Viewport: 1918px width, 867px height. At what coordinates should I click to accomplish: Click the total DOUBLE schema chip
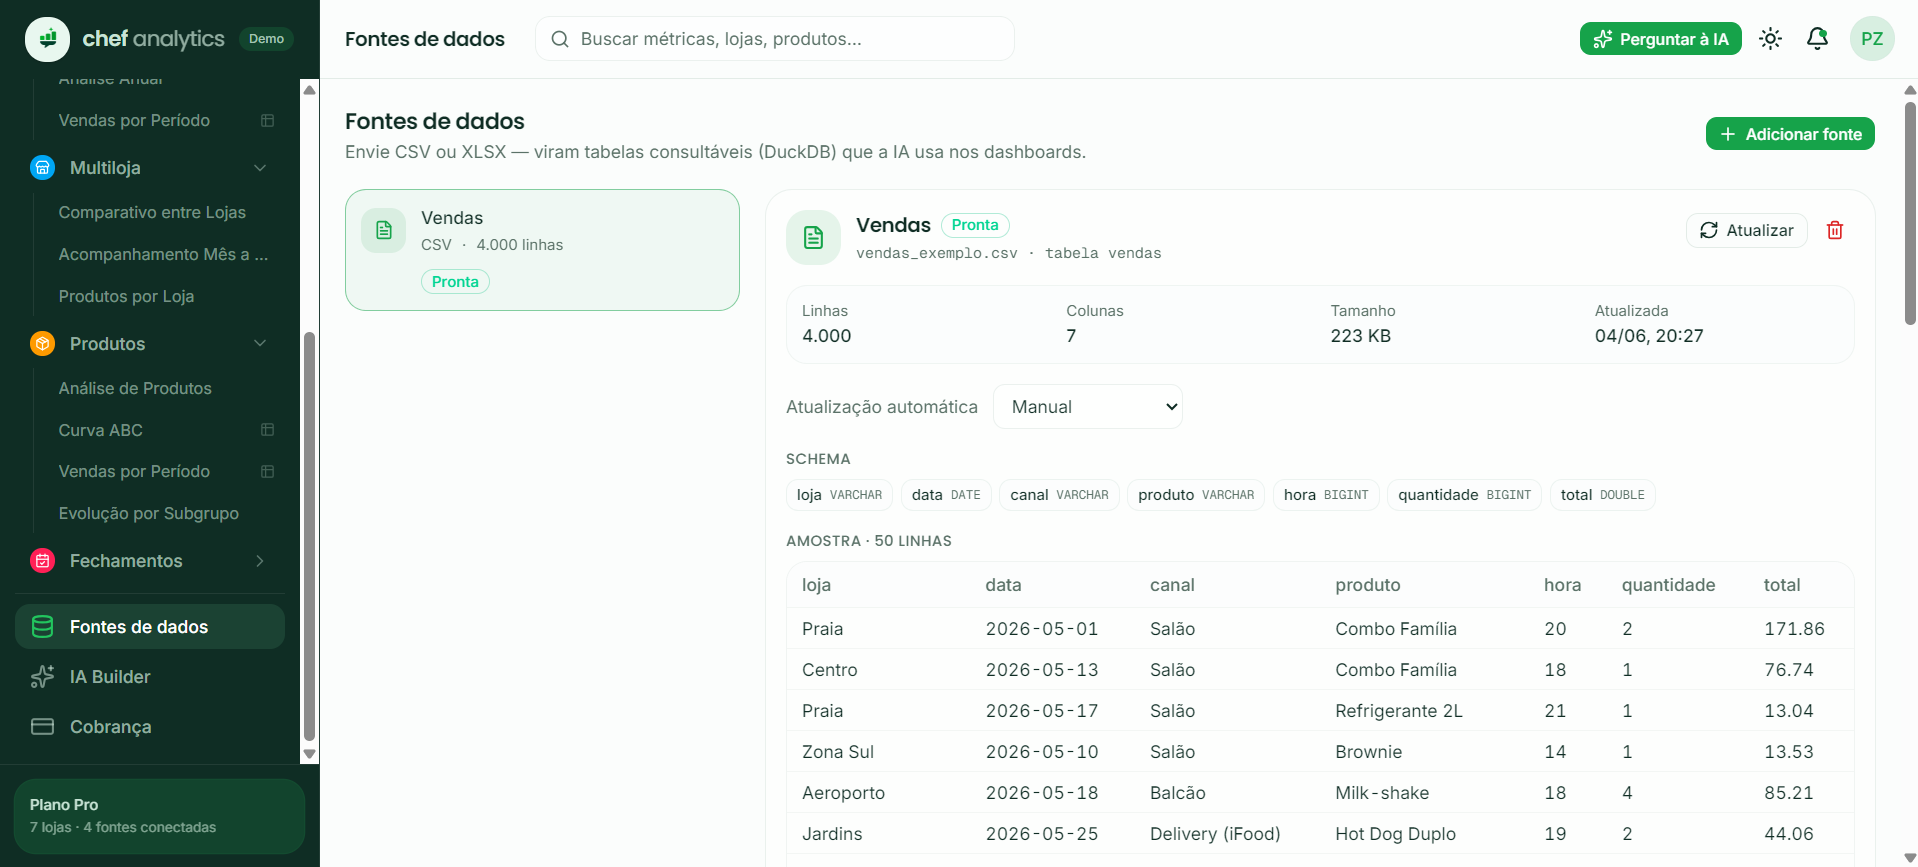pos(1602,495)
